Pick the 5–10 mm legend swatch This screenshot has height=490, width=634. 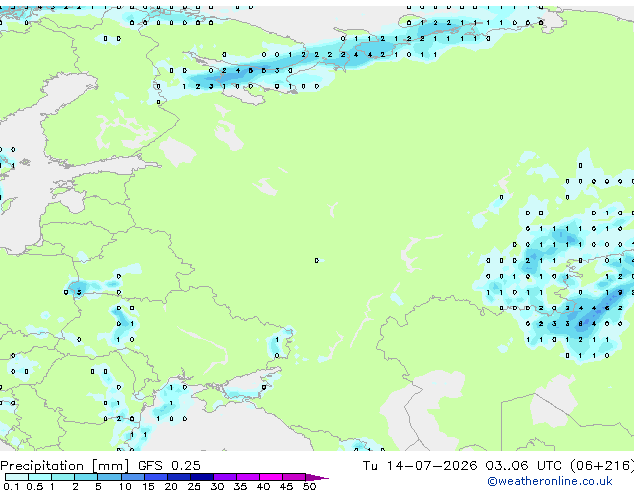[110, 477]
